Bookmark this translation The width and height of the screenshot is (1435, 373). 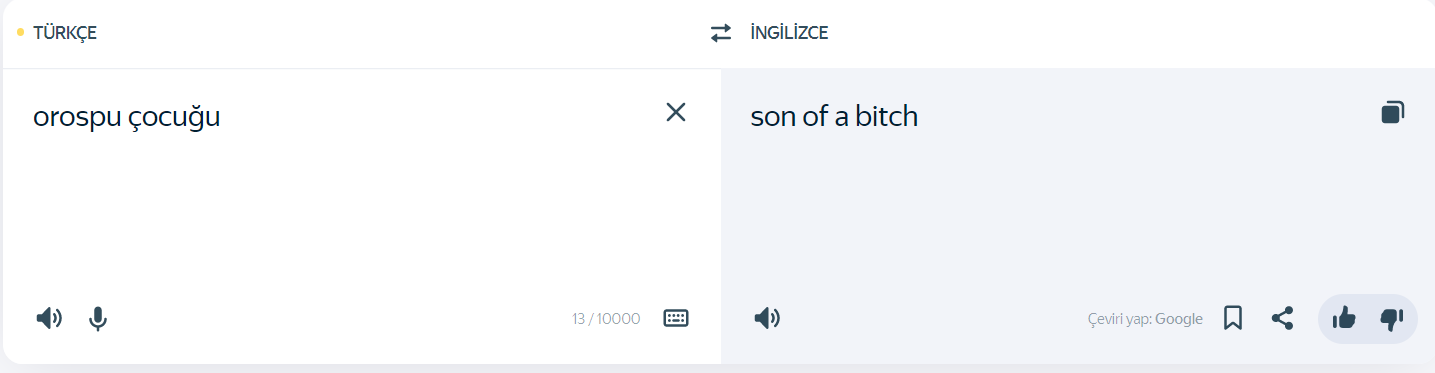point(1233,318)
